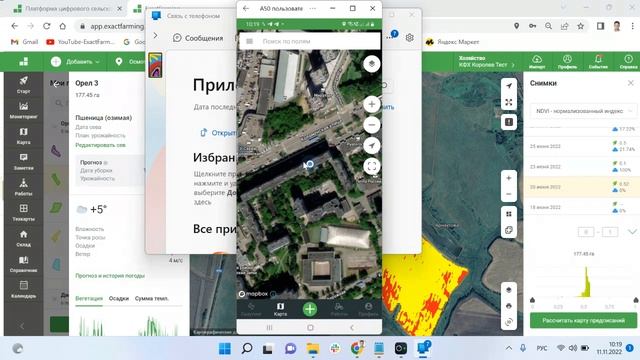Open the Профиль tab in phone app
640x360 pixels.
click(x=368, y=309)
